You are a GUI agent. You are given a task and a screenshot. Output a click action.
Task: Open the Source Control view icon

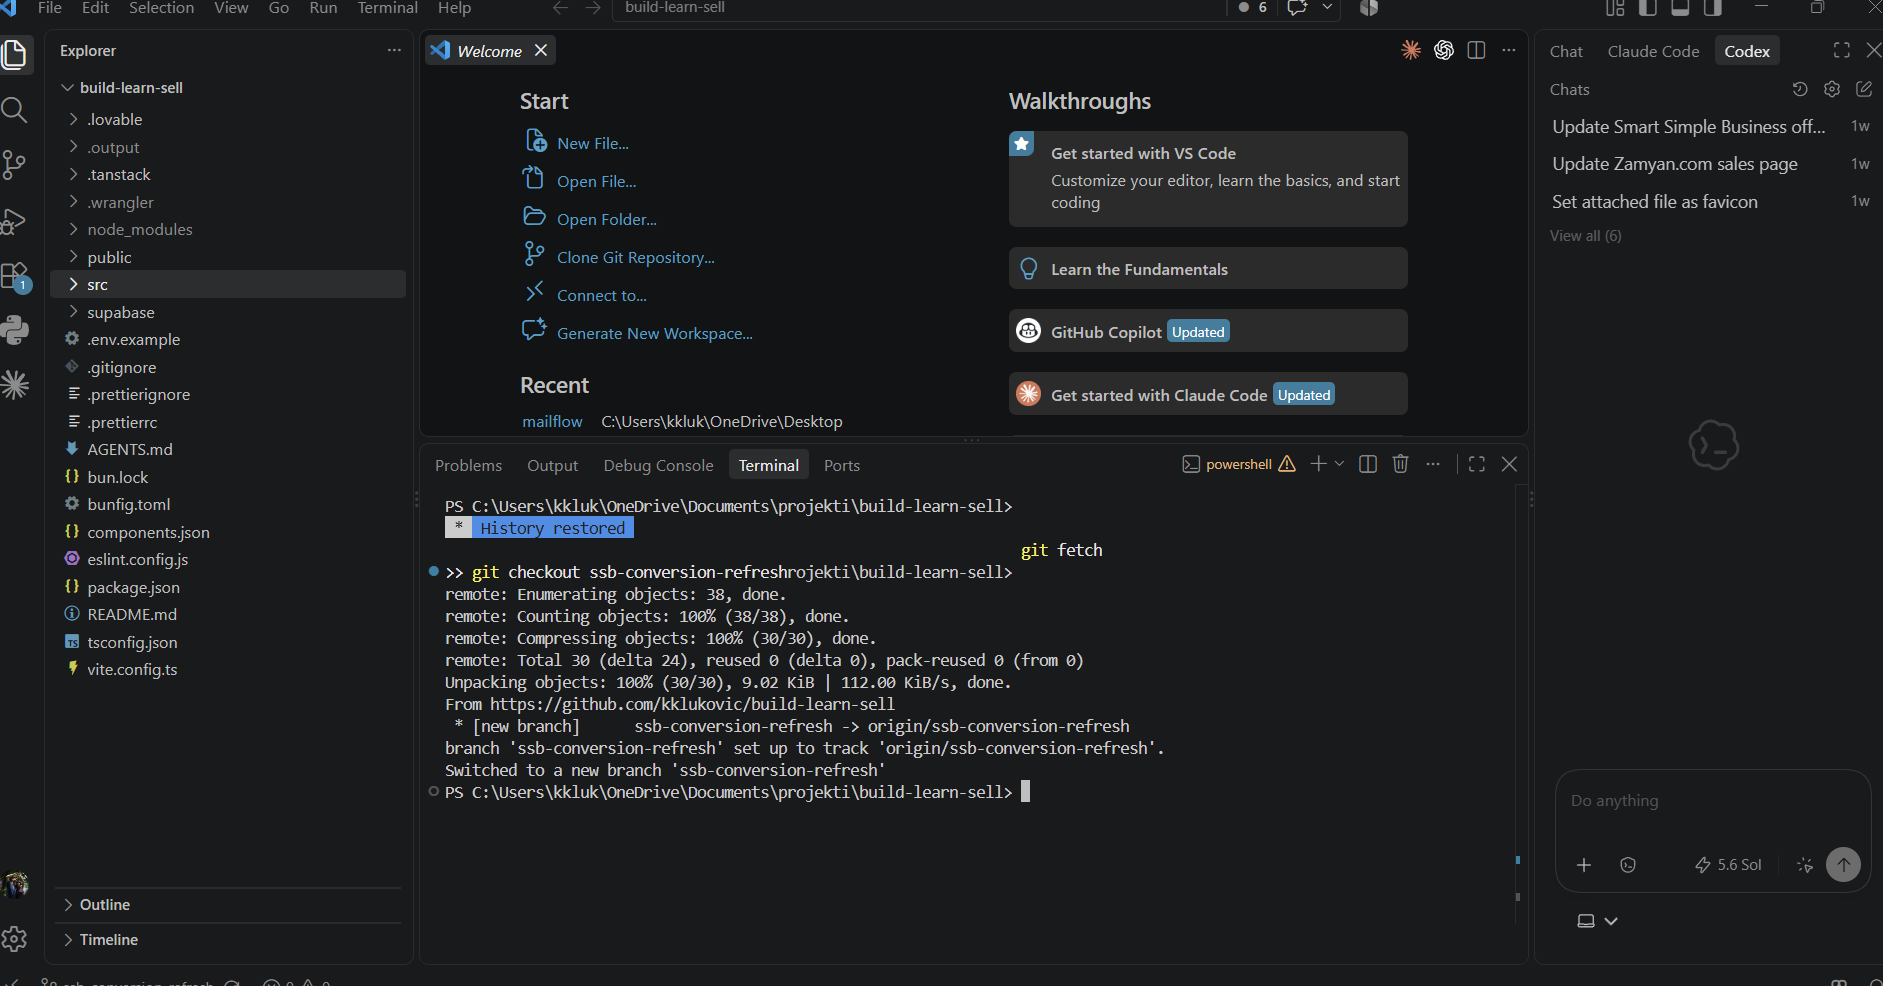pos(15,165)
